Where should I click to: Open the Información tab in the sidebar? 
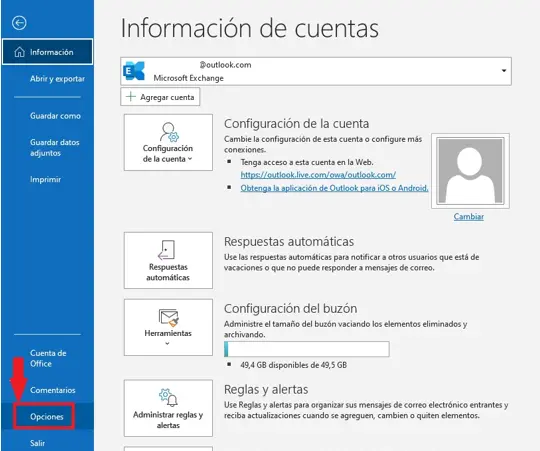click(x=48, y=52)
